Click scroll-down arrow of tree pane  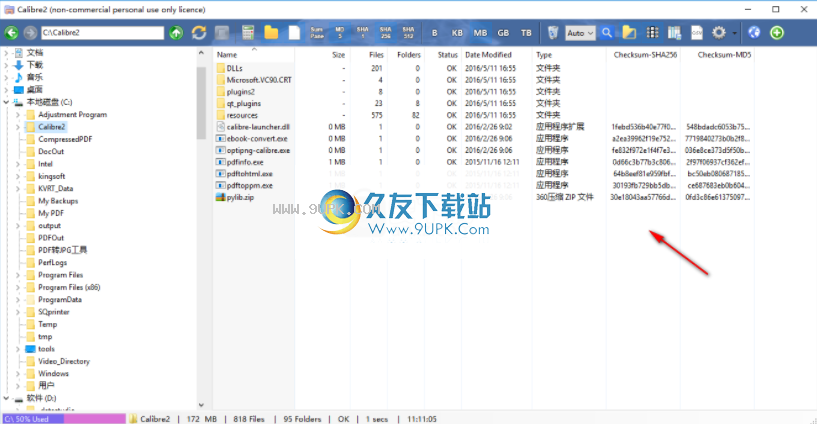201,405
